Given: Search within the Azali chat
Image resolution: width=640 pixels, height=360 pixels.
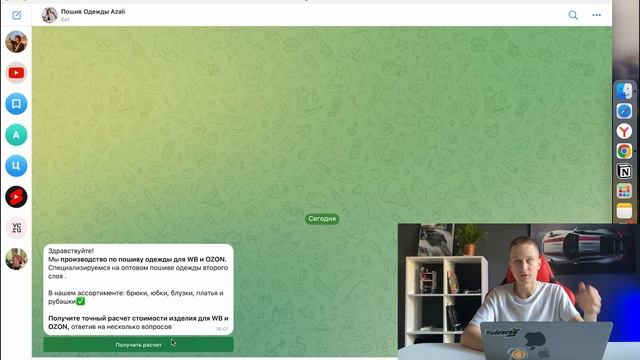Looking at the screenshot, I should click(573, 15).
